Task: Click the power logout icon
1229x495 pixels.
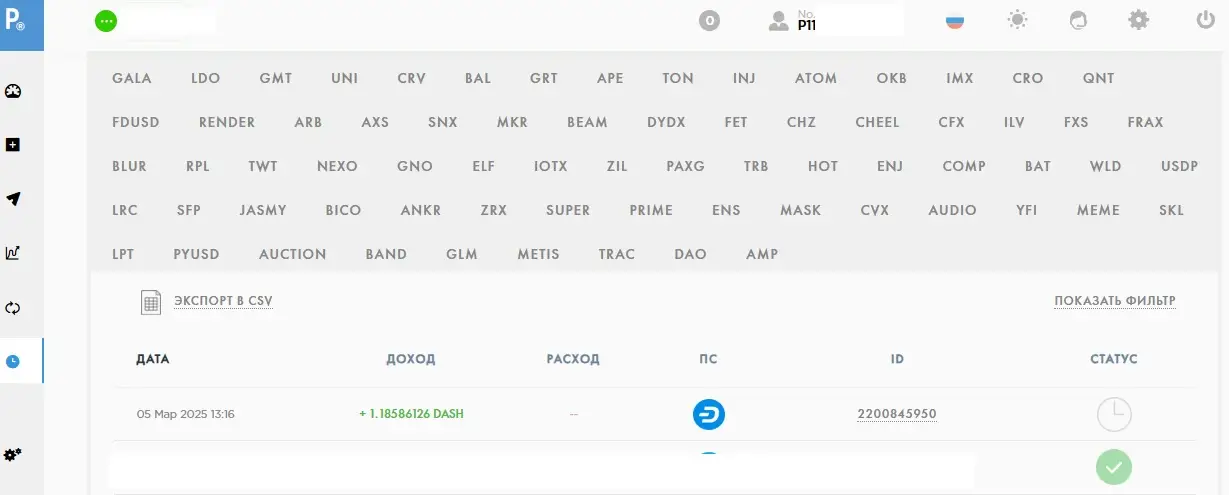Action: click(x=1205, y=19)
